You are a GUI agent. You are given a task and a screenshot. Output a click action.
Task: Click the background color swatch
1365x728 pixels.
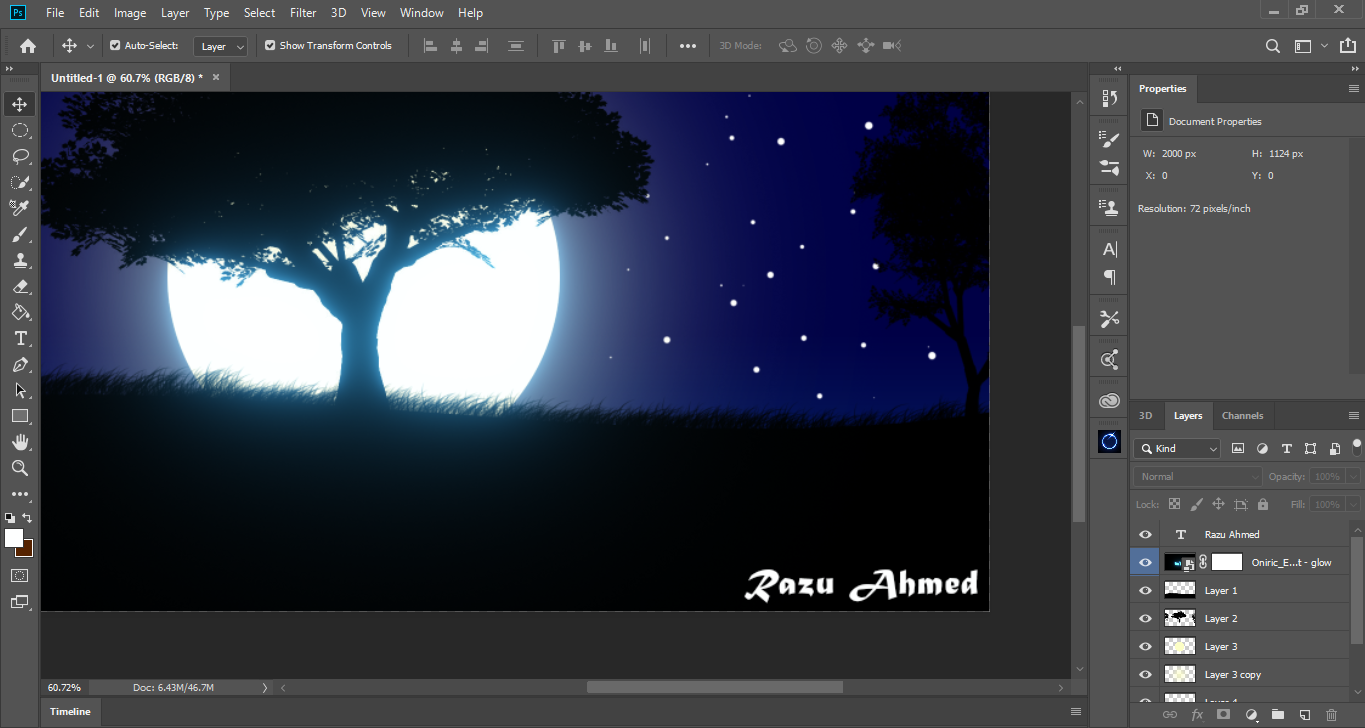[25, 549]
